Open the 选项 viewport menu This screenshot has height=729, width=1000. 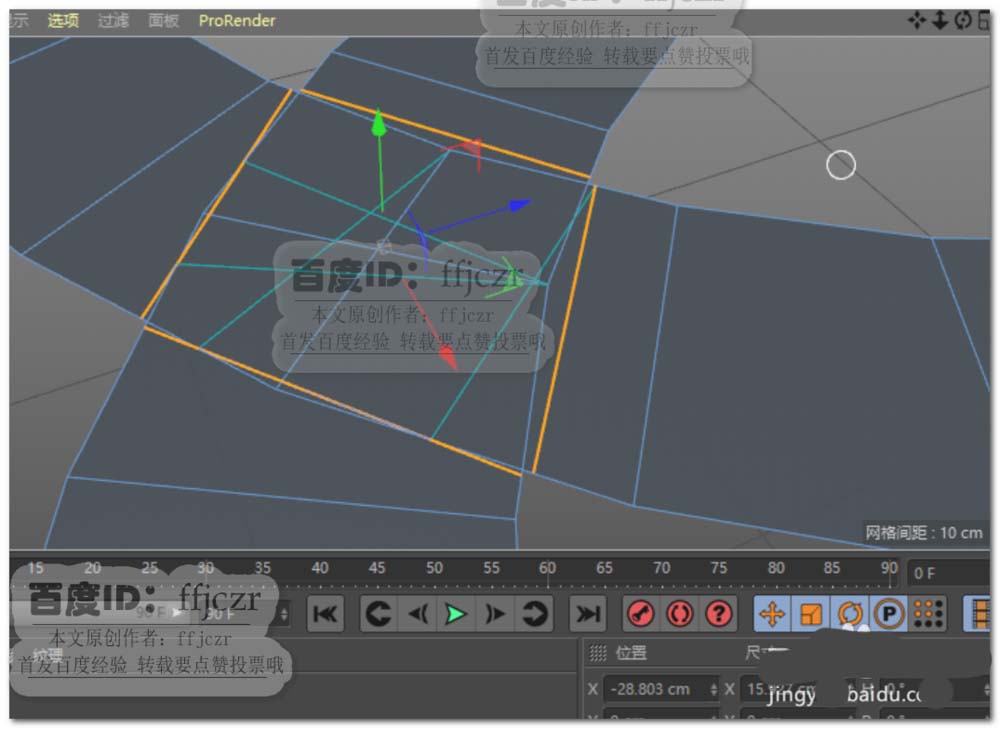63,21
